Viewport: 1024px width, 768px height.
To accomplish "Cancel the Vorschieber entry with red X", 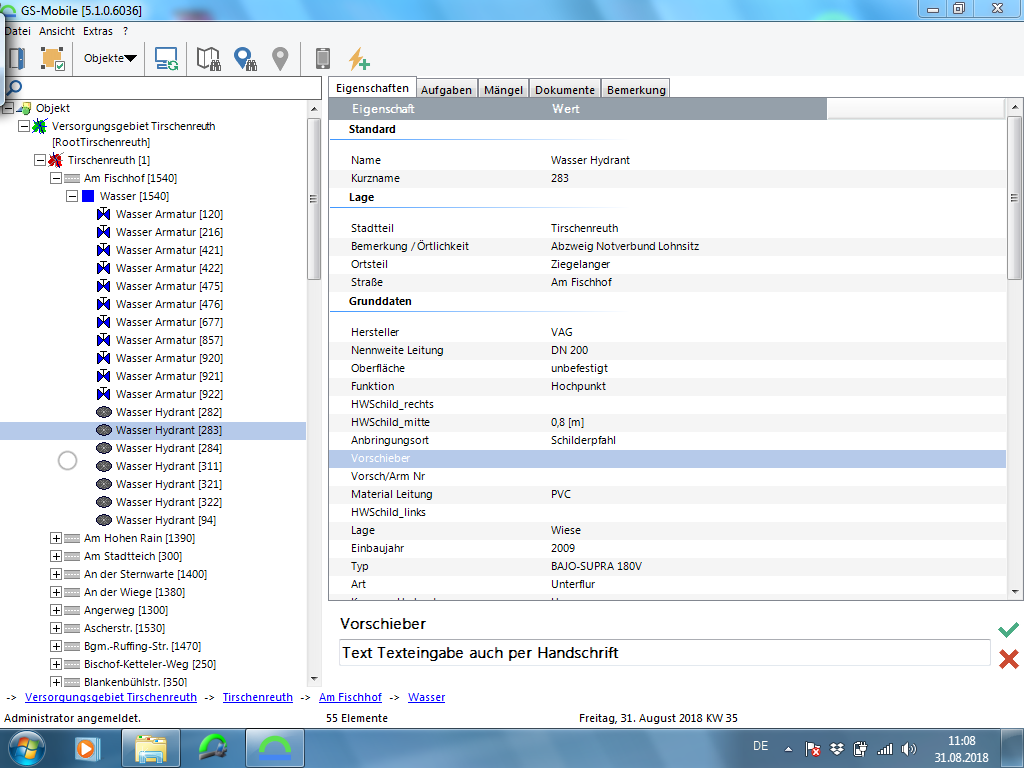I will 1008,658.
